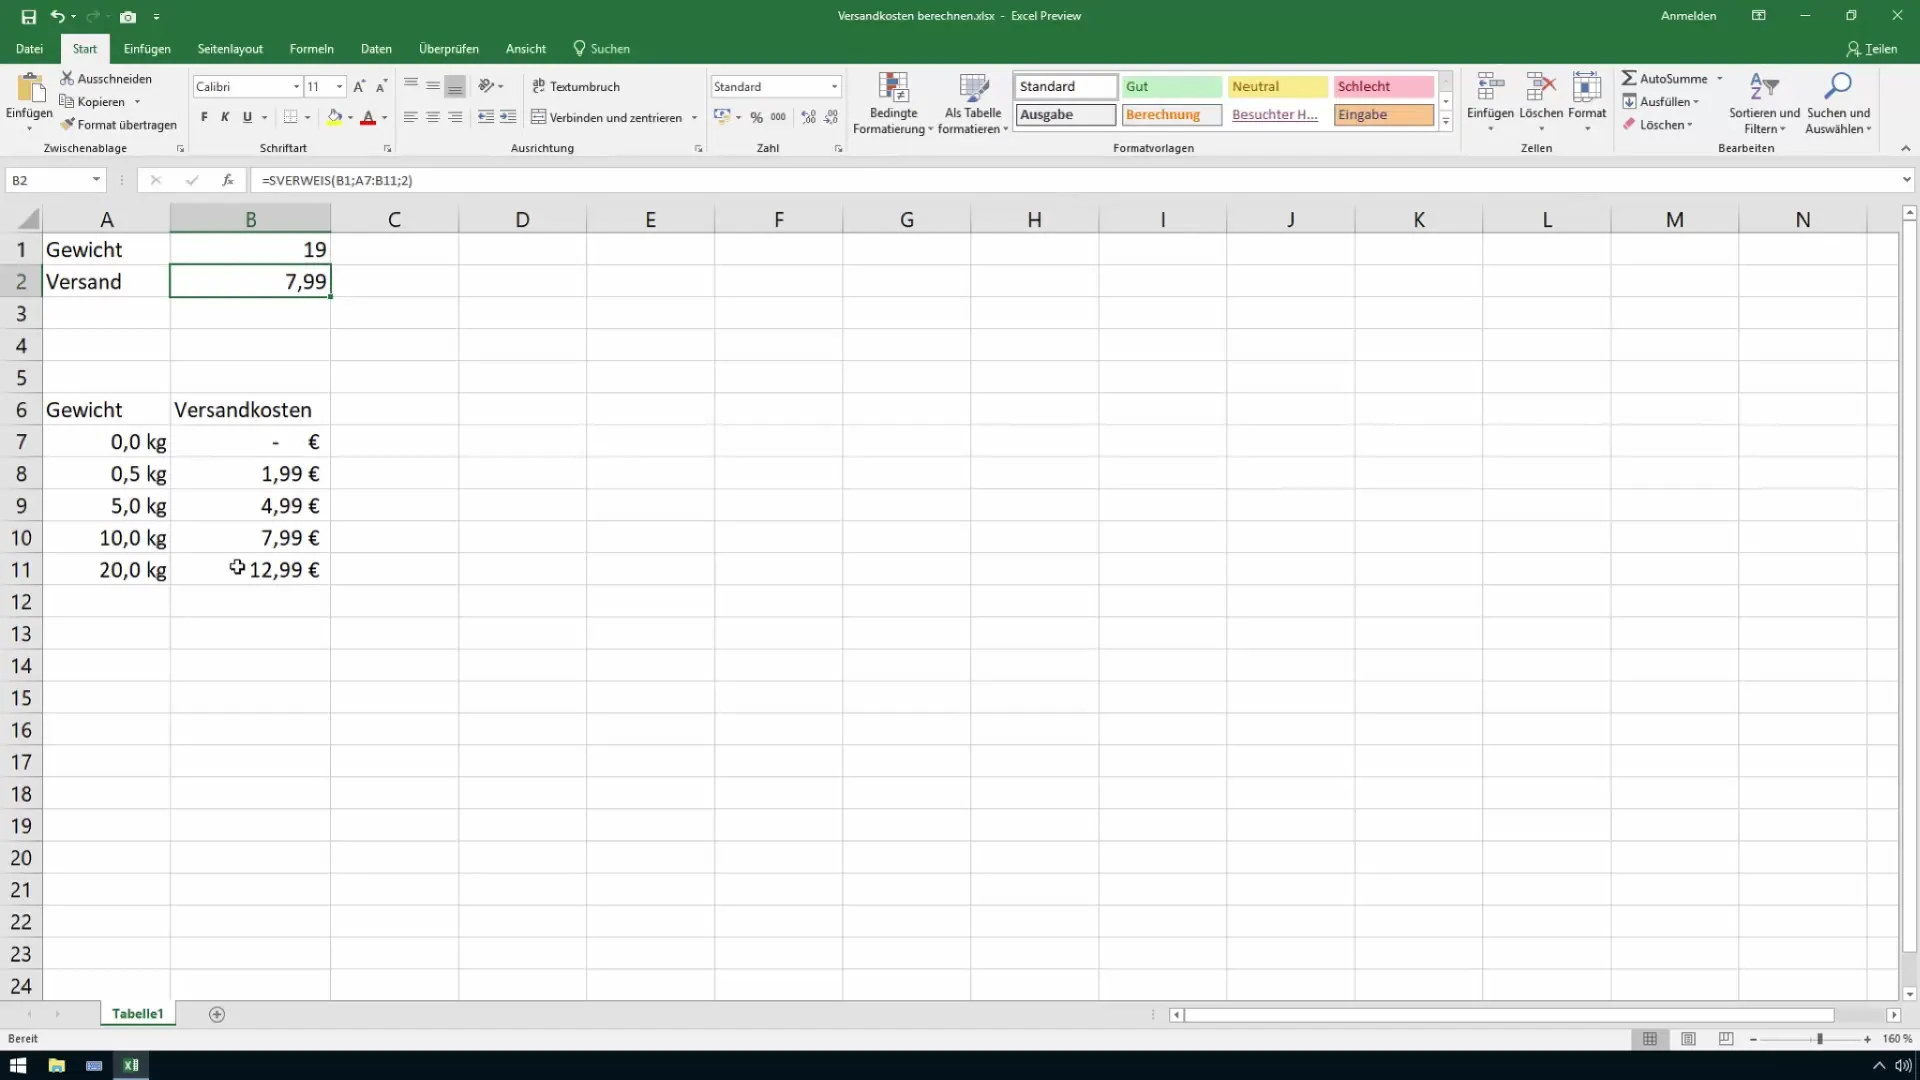Click the zoom slider handle
The image size is (1920, 1080).
point(1819,1039)
